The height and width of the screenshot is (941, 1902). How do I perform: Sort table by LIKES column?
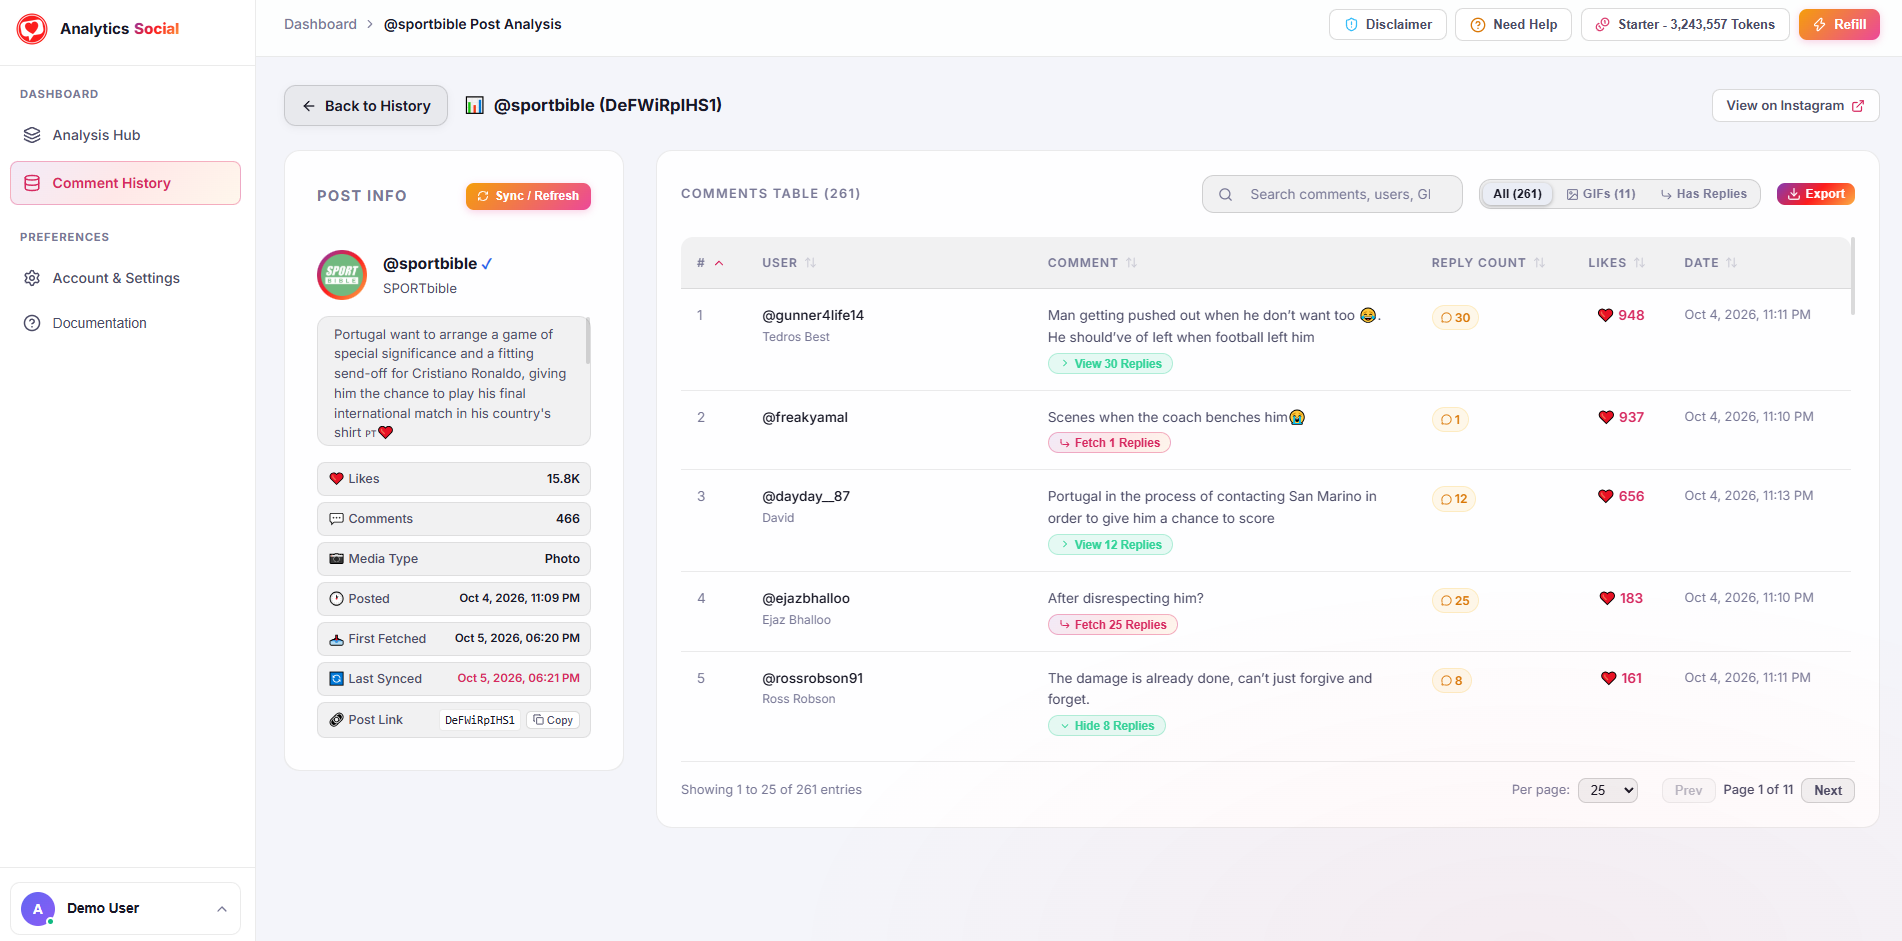pyautogui.click(x=1616, y=263)
